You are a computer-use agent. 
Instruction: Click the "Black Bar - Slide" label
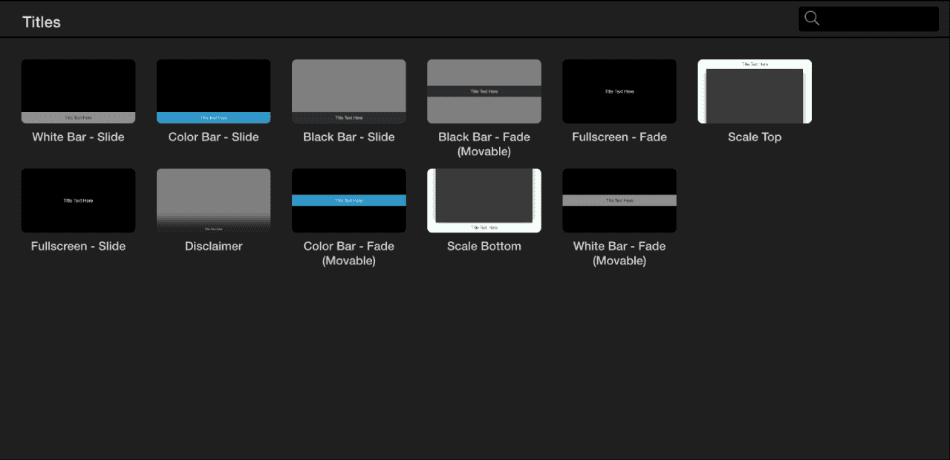coord(349,137)
